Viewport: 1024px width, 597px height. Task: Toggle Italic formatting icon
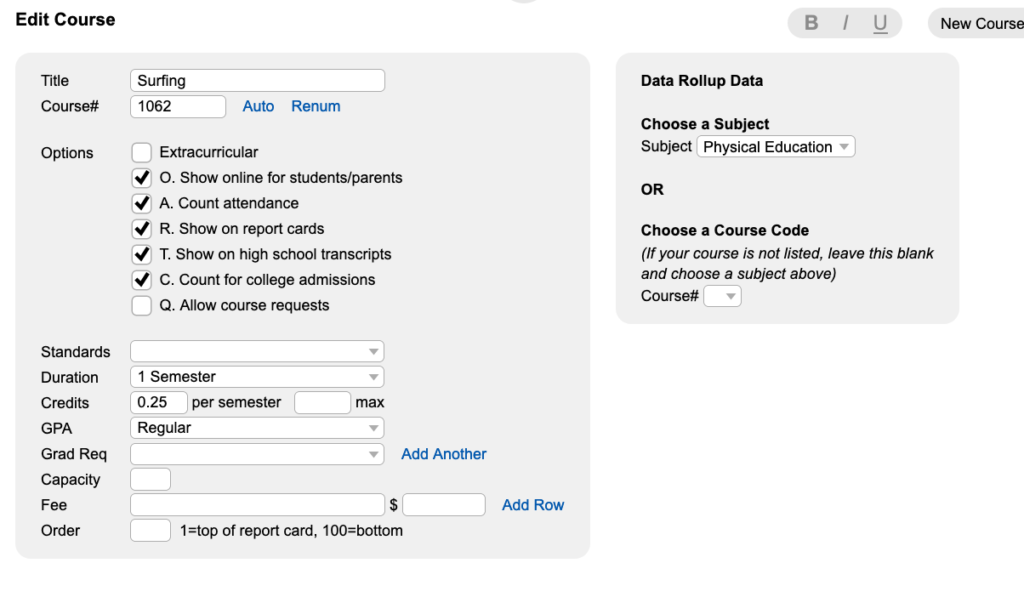click(x=845, y=24)
